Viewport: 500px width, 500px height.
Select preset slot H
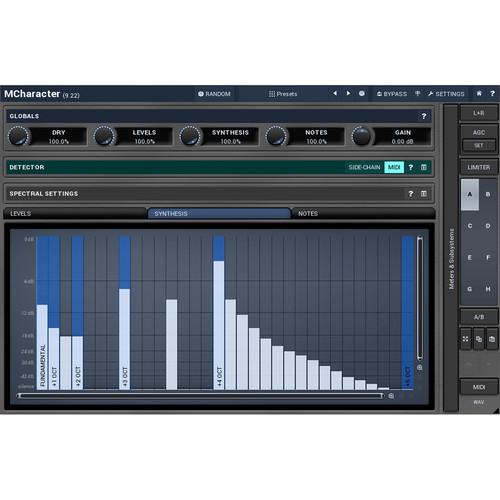(x=488, y=289)
